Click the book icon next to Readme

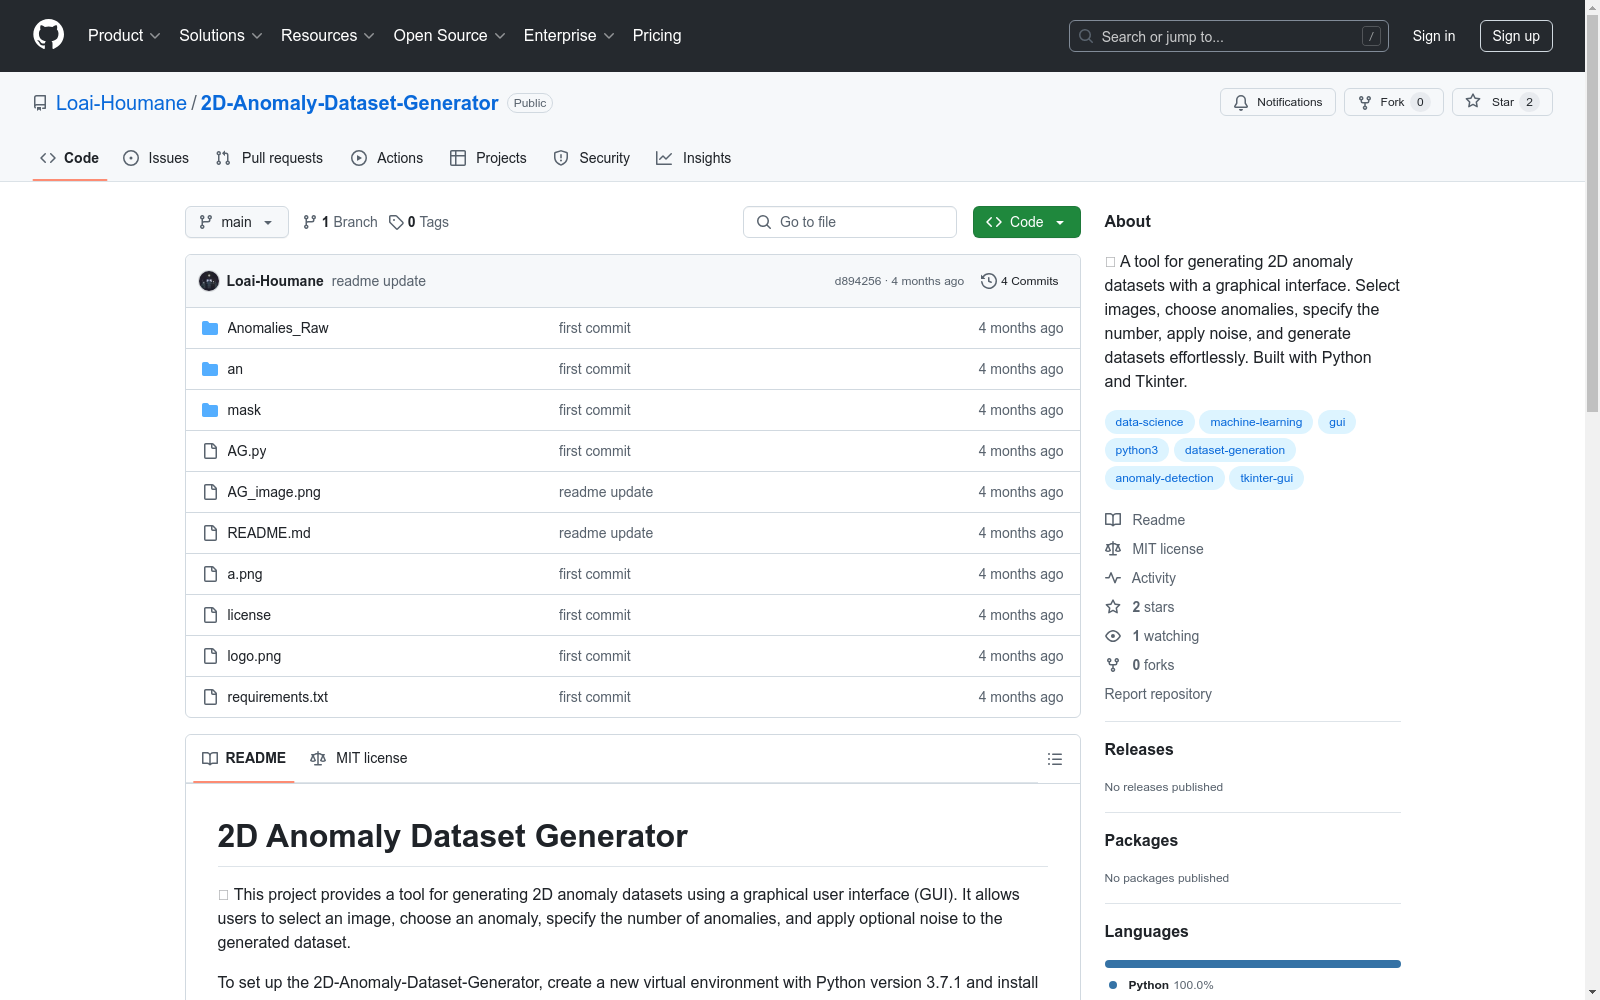(x=1113, y=520)
